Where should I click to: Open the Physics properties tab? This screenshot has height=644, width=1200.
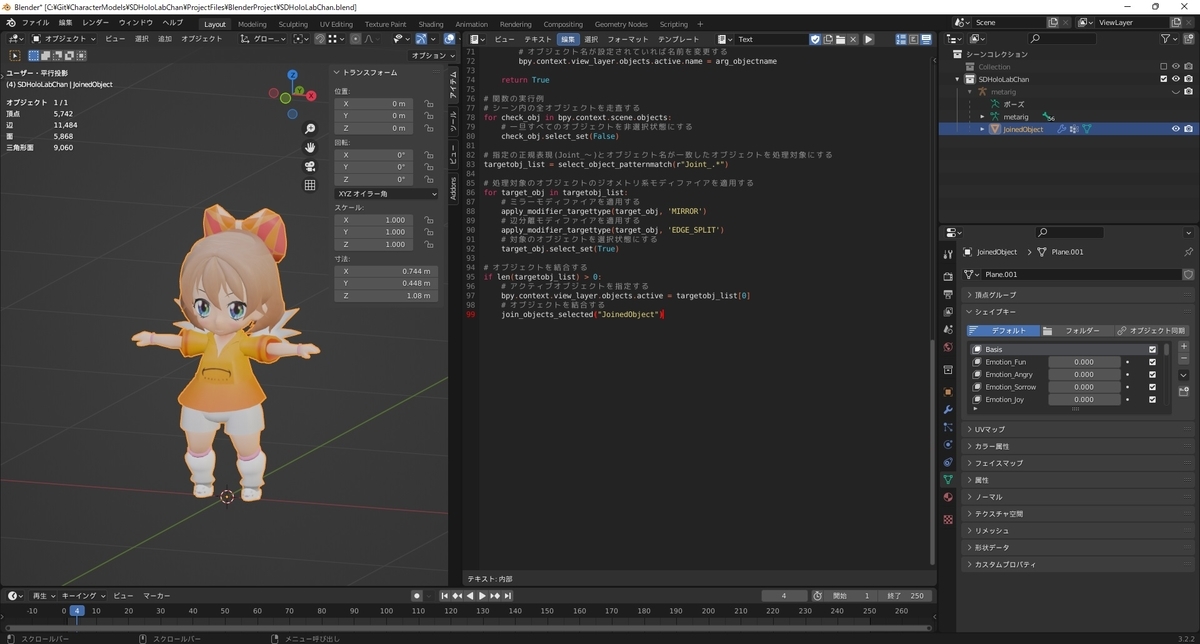pos(948,444)
